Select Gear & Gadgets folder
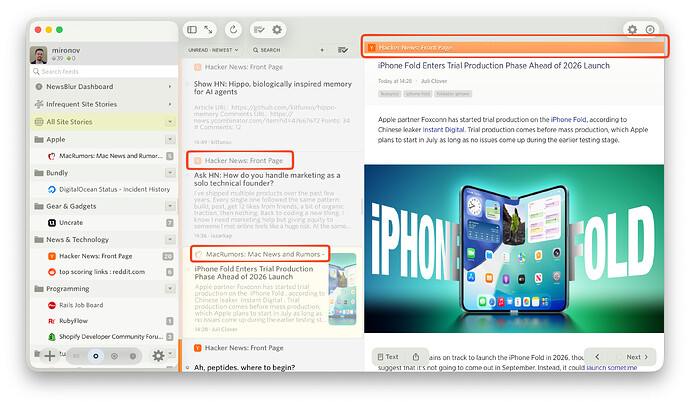The height and width of the screenshot is (406, 690). 104,206
